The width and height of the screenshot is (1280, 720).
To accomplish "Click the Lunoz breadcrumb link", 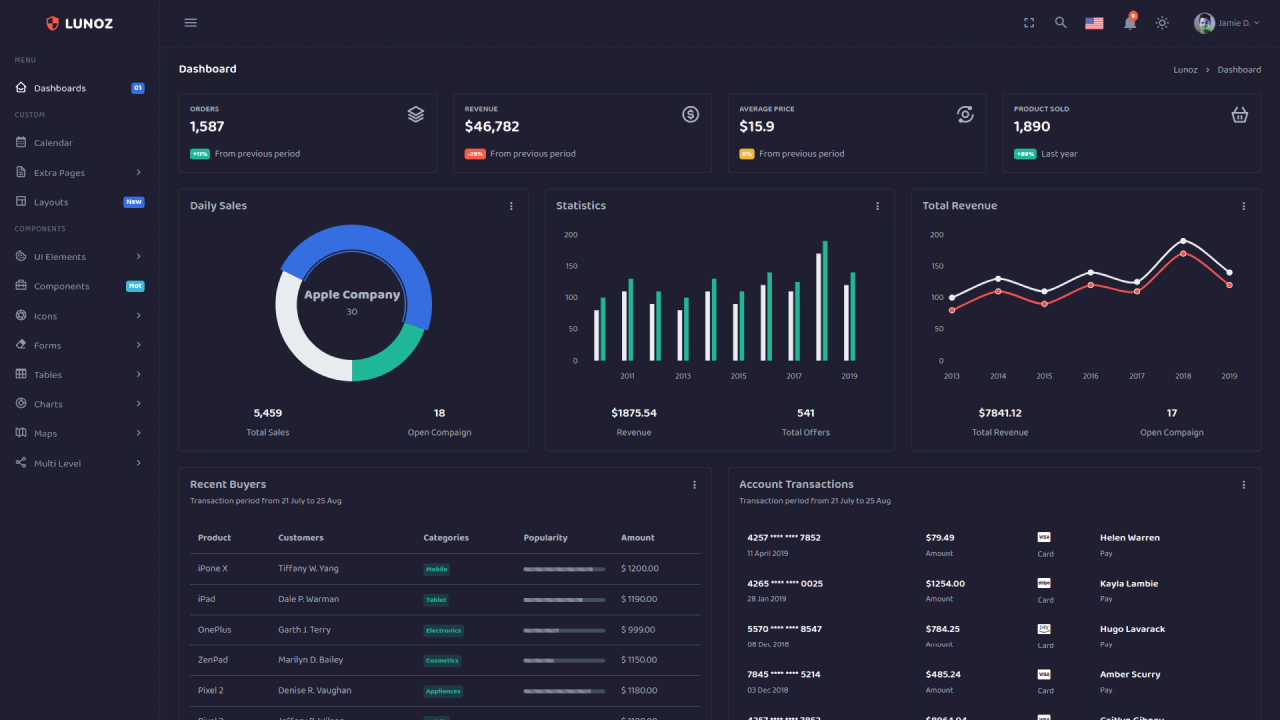I will [x=1185, y=69].
